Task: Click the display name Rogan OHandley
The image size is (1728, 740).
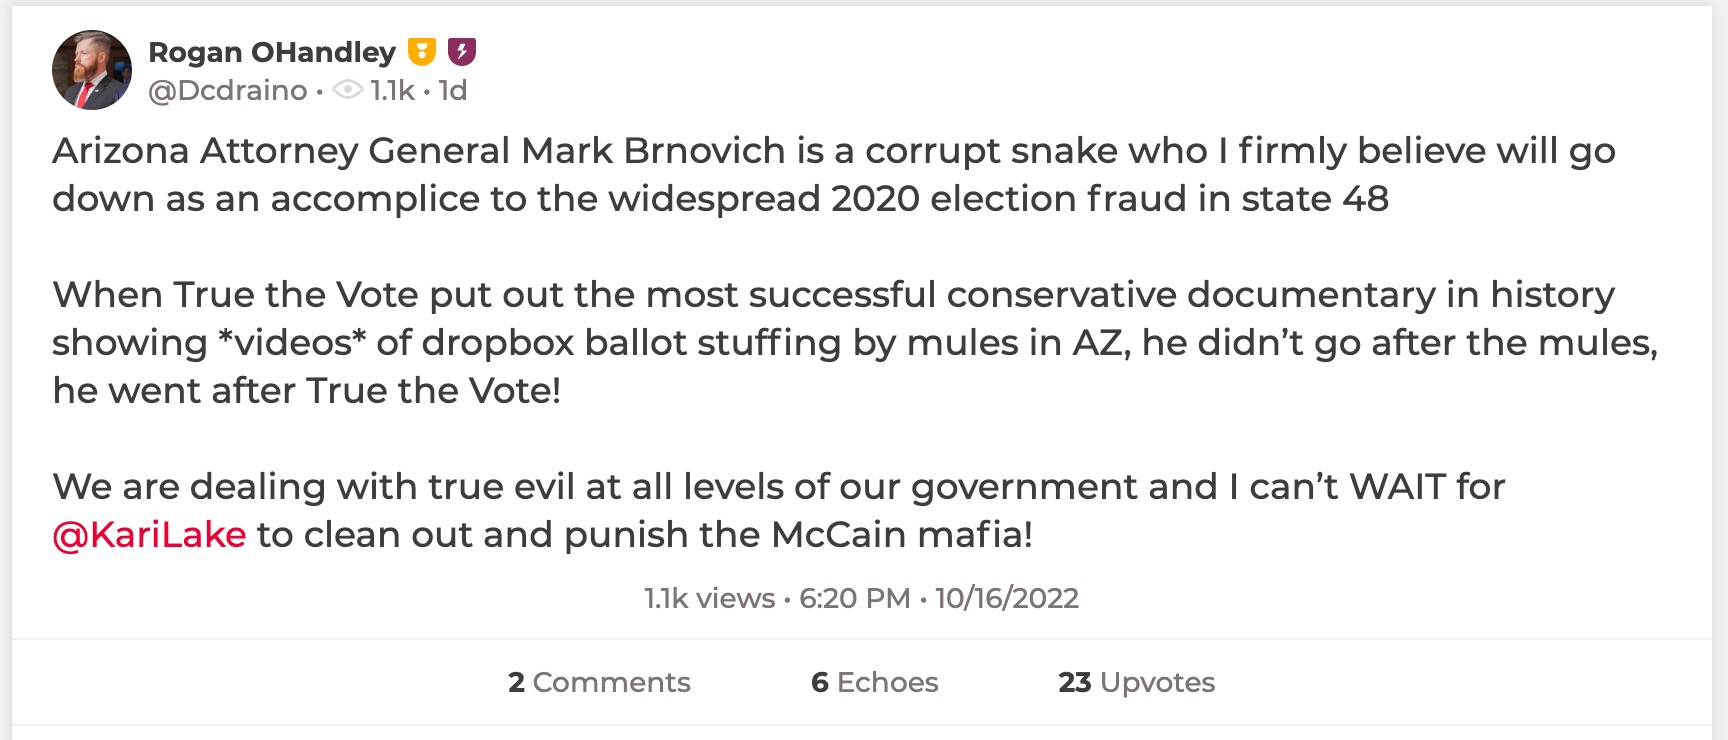Action: [x=271, y=51]
